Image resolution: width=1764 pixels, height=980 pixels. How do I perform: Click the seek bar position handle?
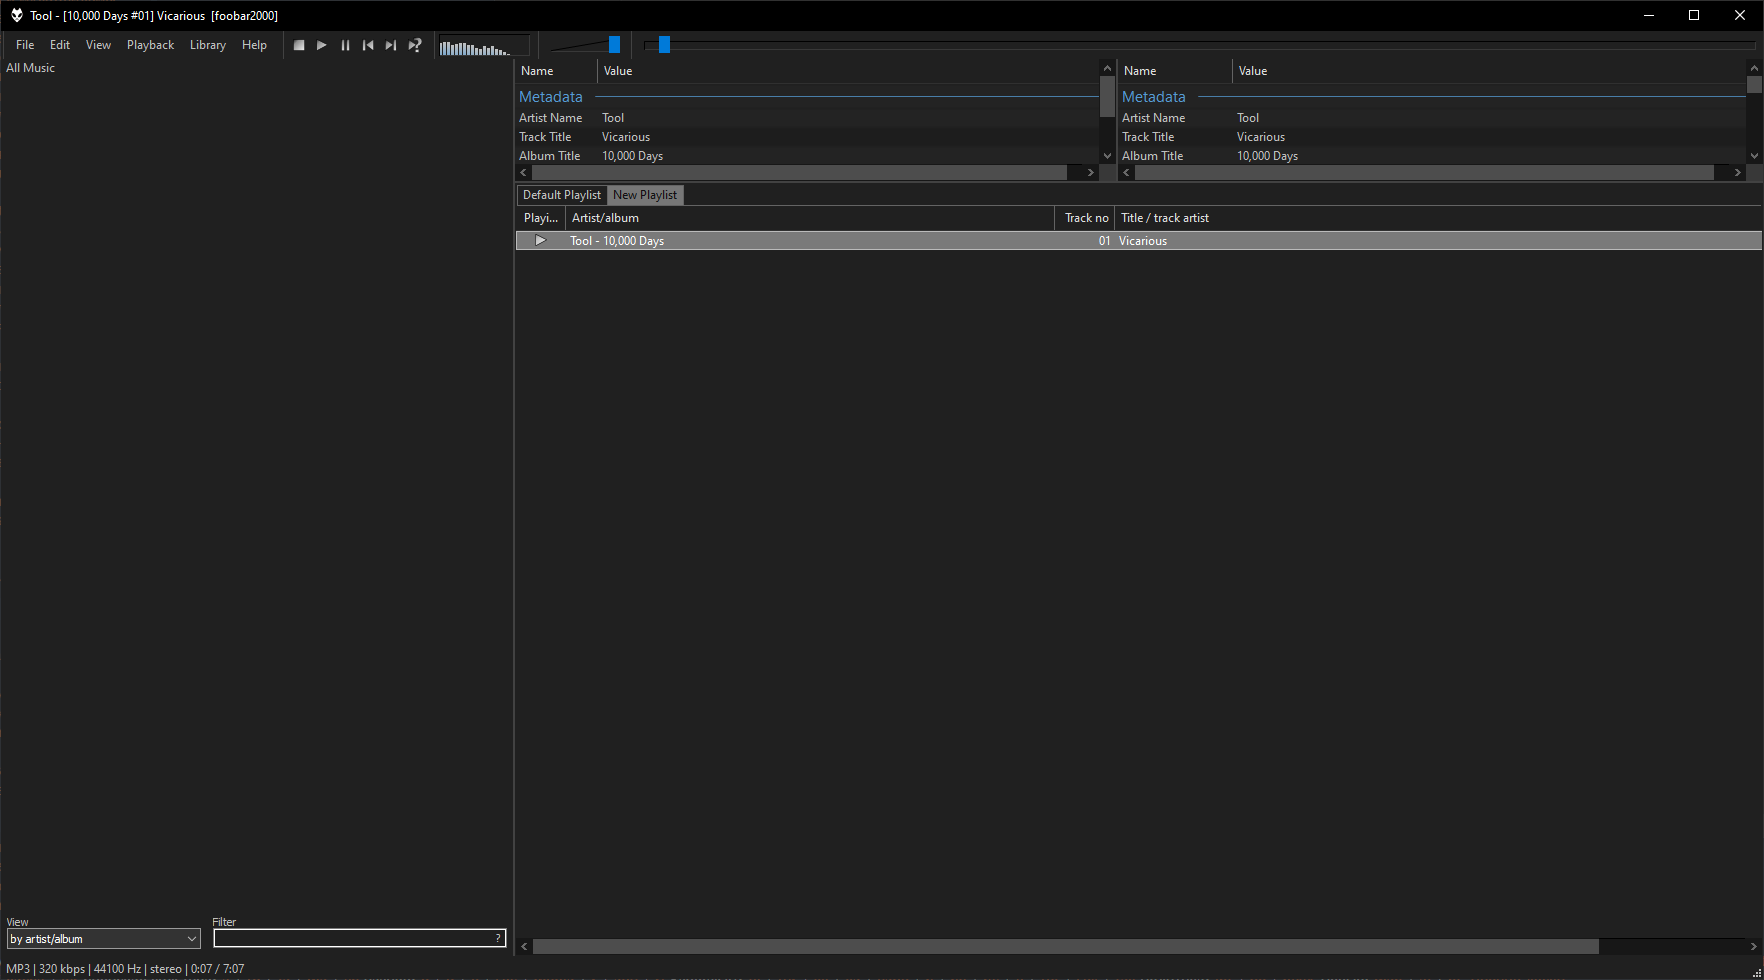coord(664,45)
